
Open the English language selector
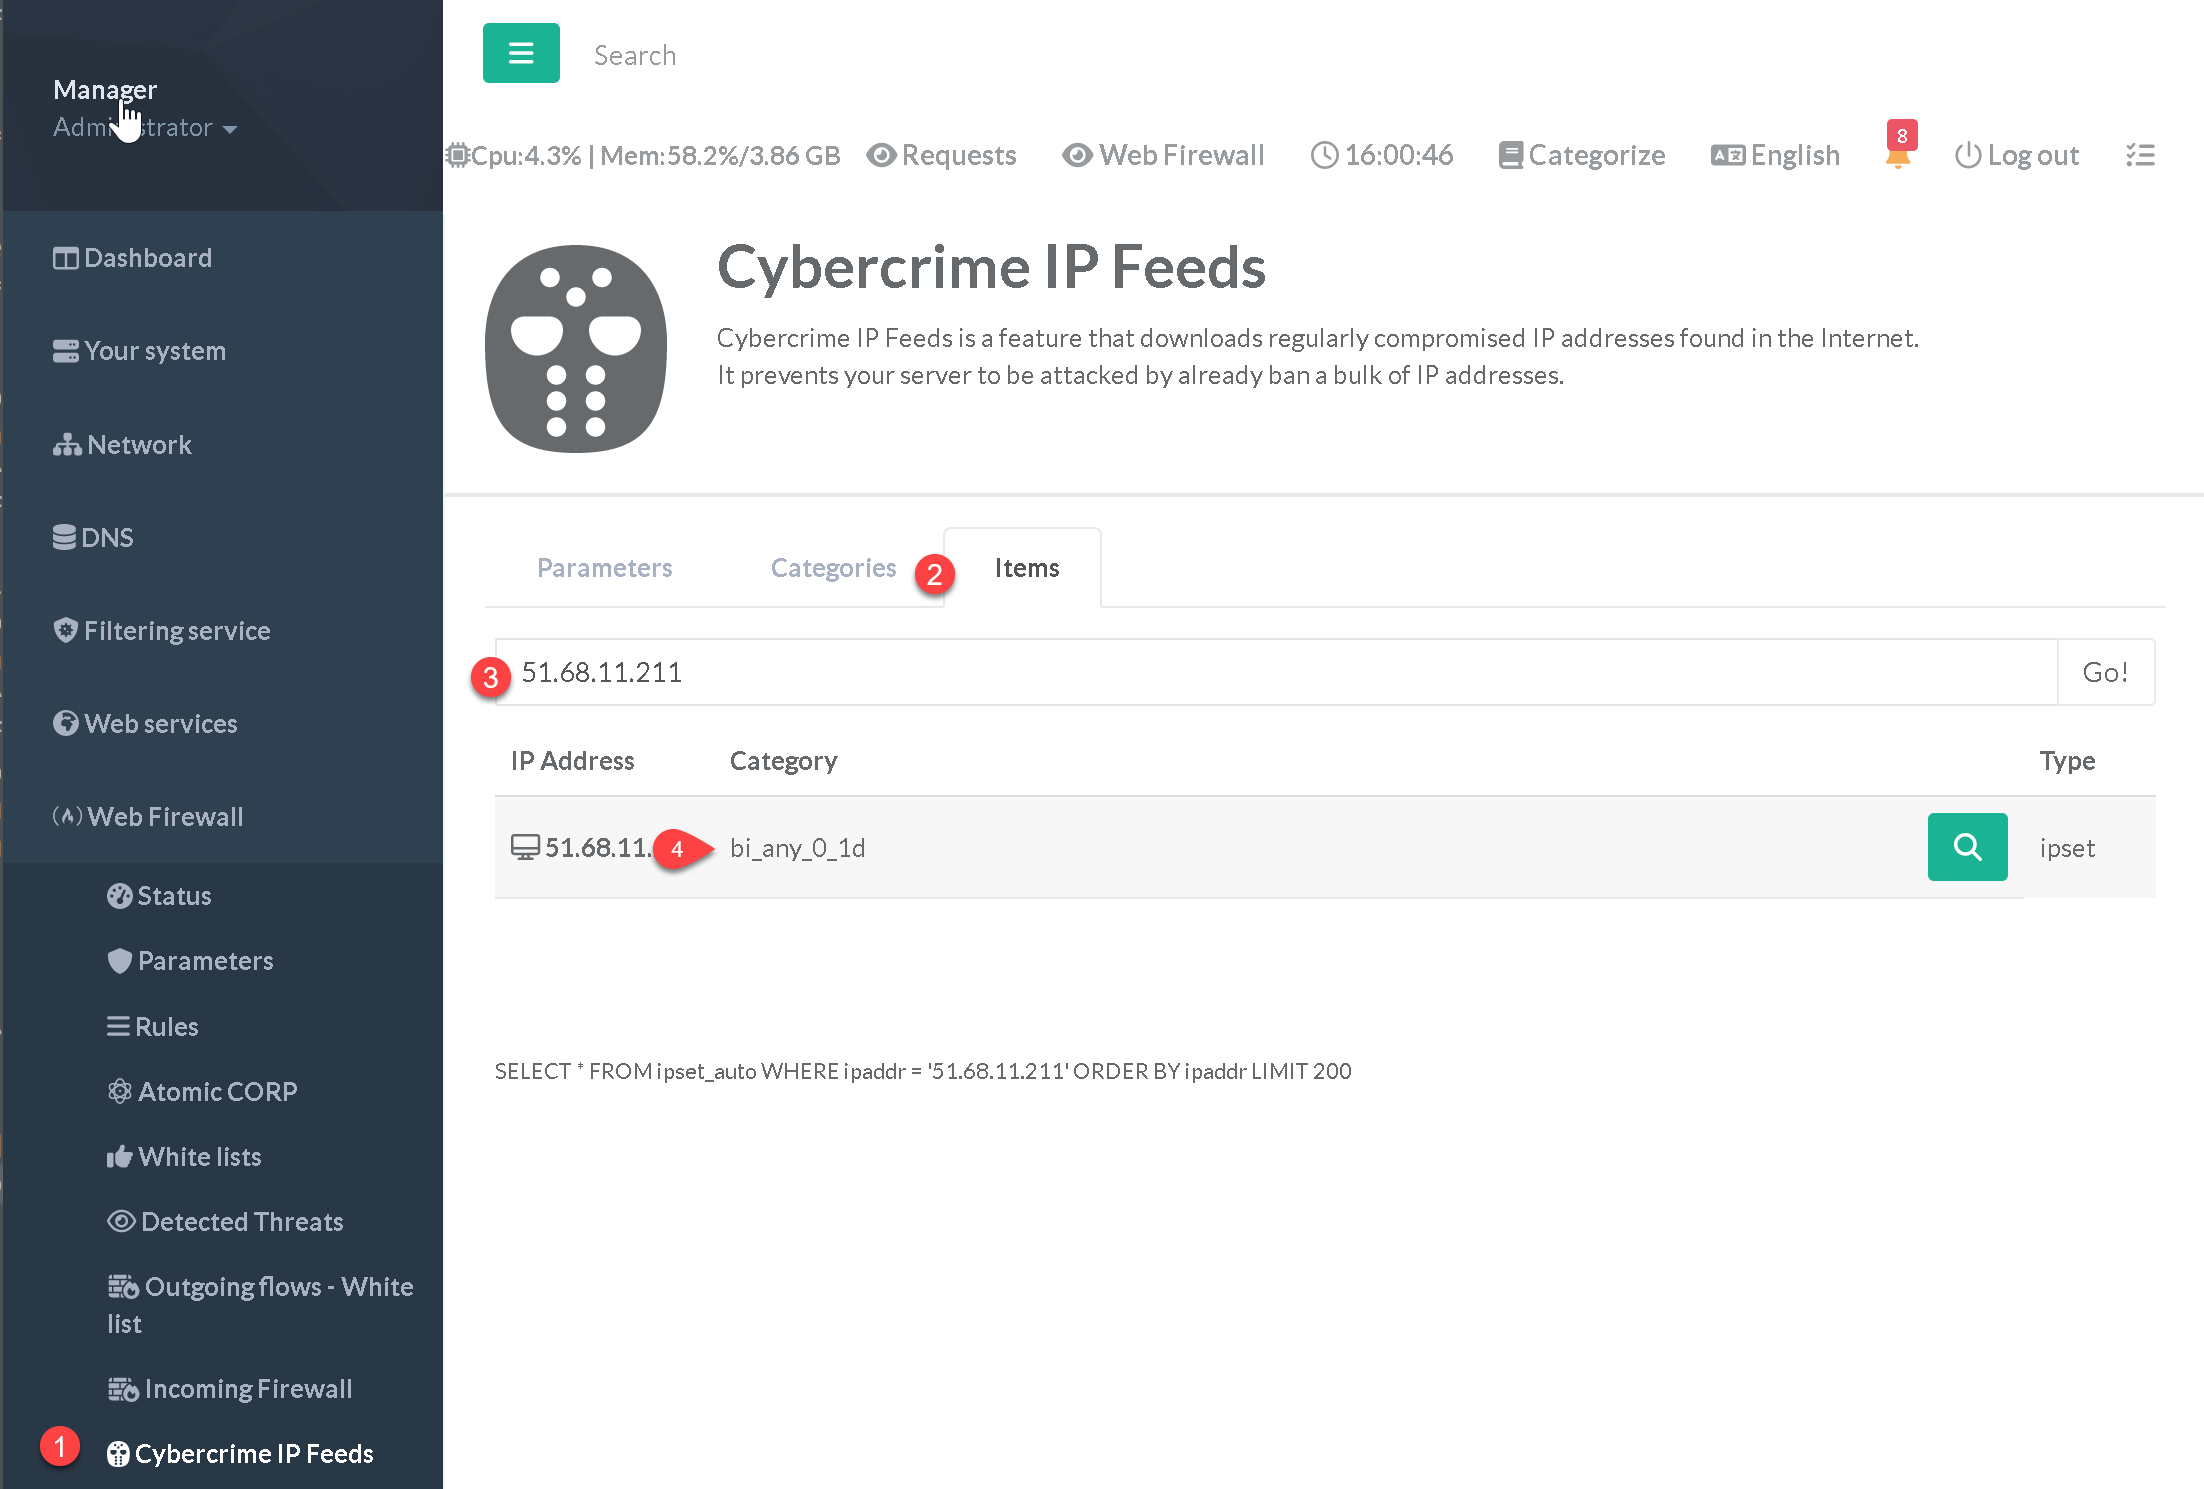pos(1775,156)
